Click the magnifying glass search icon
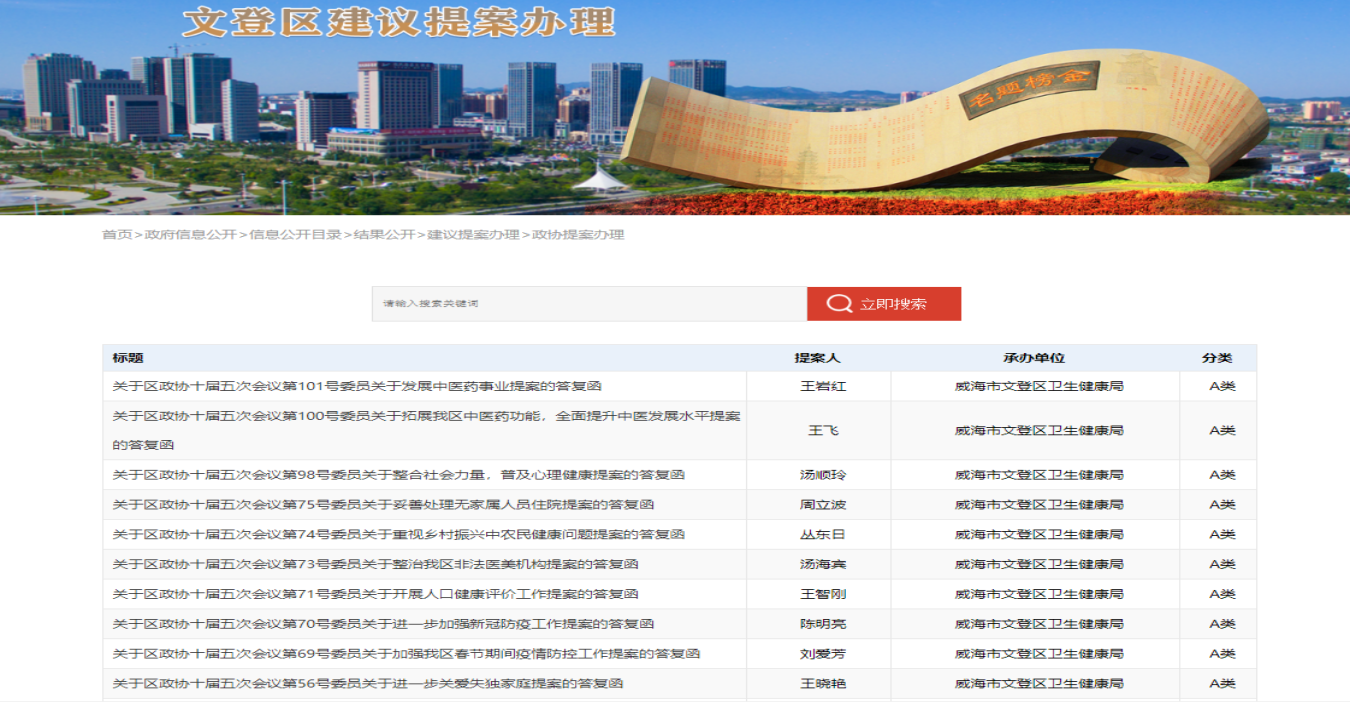1350x702 pixels. pos(839,304)
